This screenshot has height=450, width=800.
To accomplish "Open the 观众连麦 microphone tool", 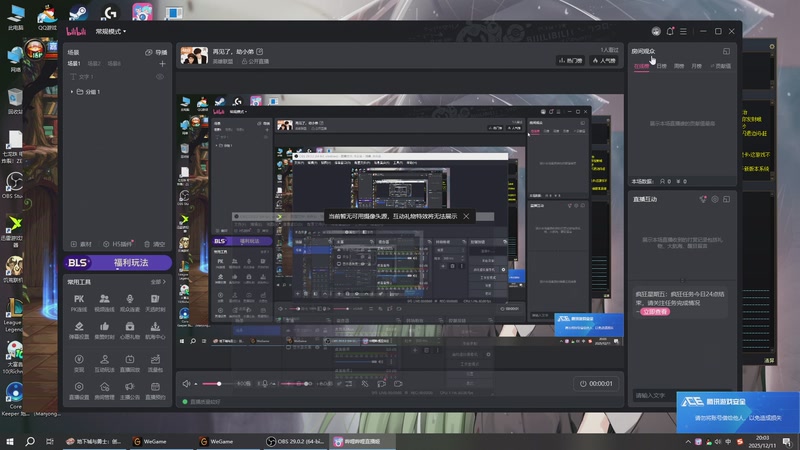I will (x=130, y=303).
